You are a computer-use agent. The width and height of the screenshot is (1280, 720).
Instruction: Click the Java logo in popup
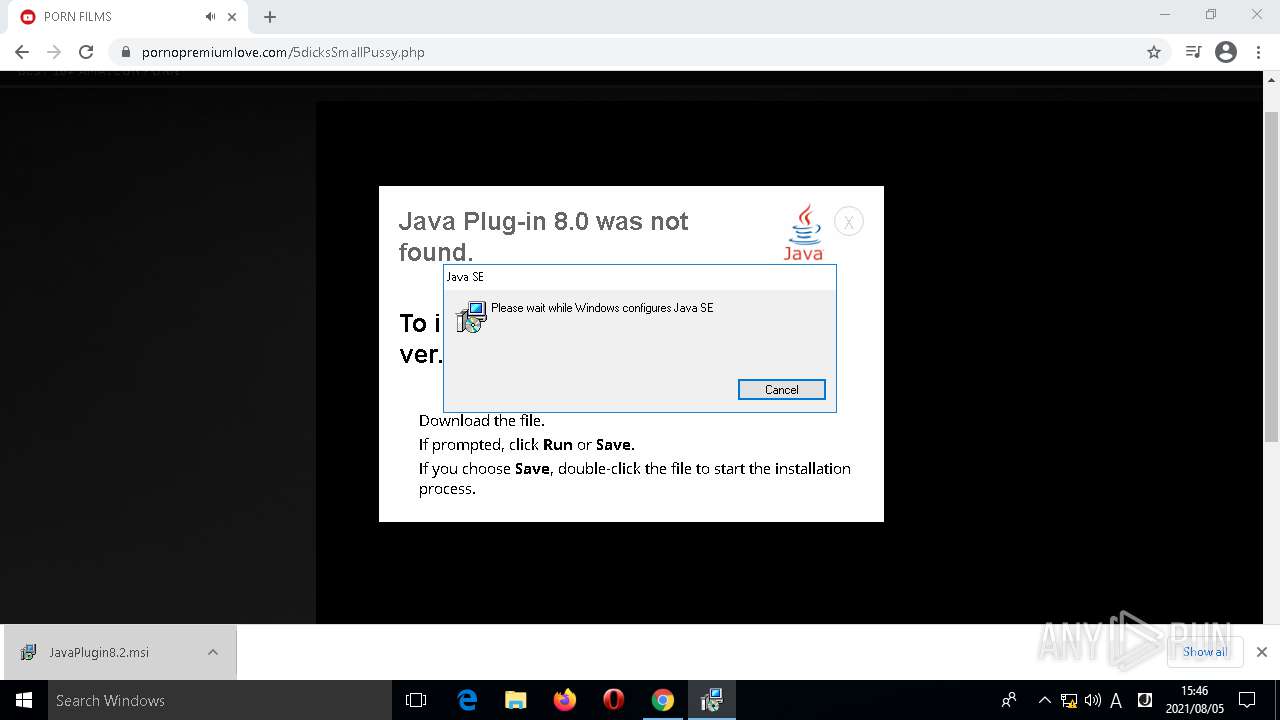(803, 232)
